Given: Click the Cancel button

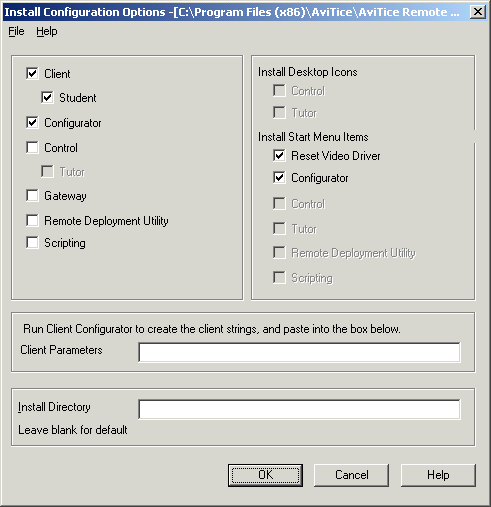Looking at the screenshot, I should [x=351, y=475].
